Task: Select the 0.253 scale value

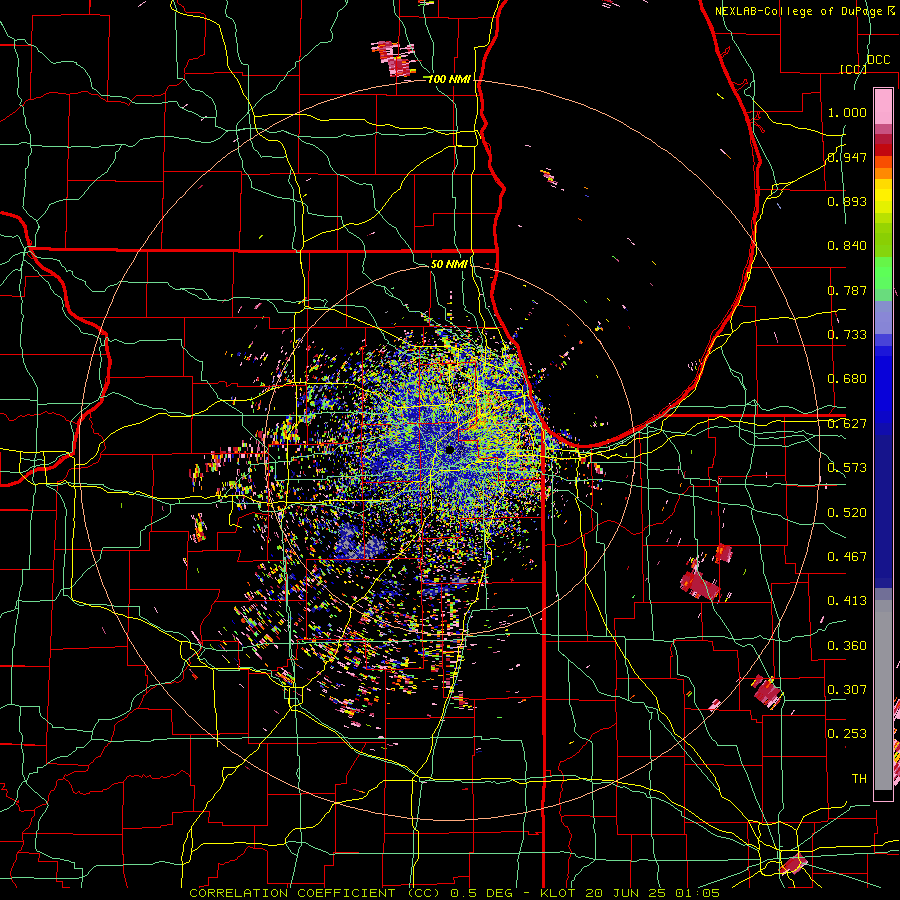Action: [847, 734]
